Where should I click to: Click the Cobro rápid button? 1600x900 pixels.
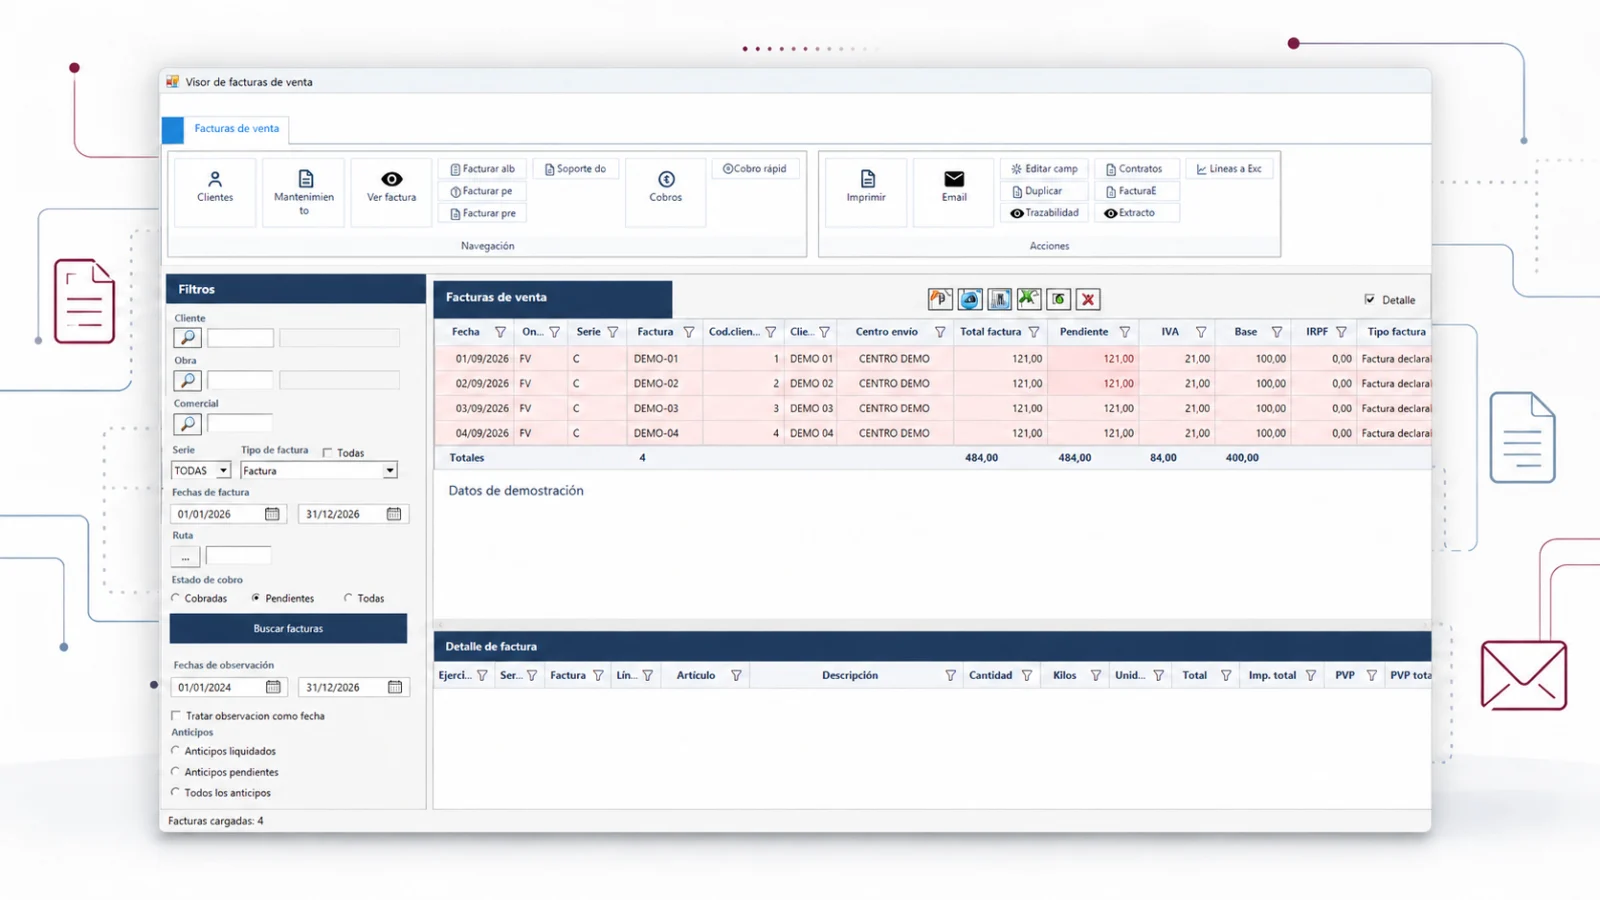pyautogui.click(x=755, y=169)
